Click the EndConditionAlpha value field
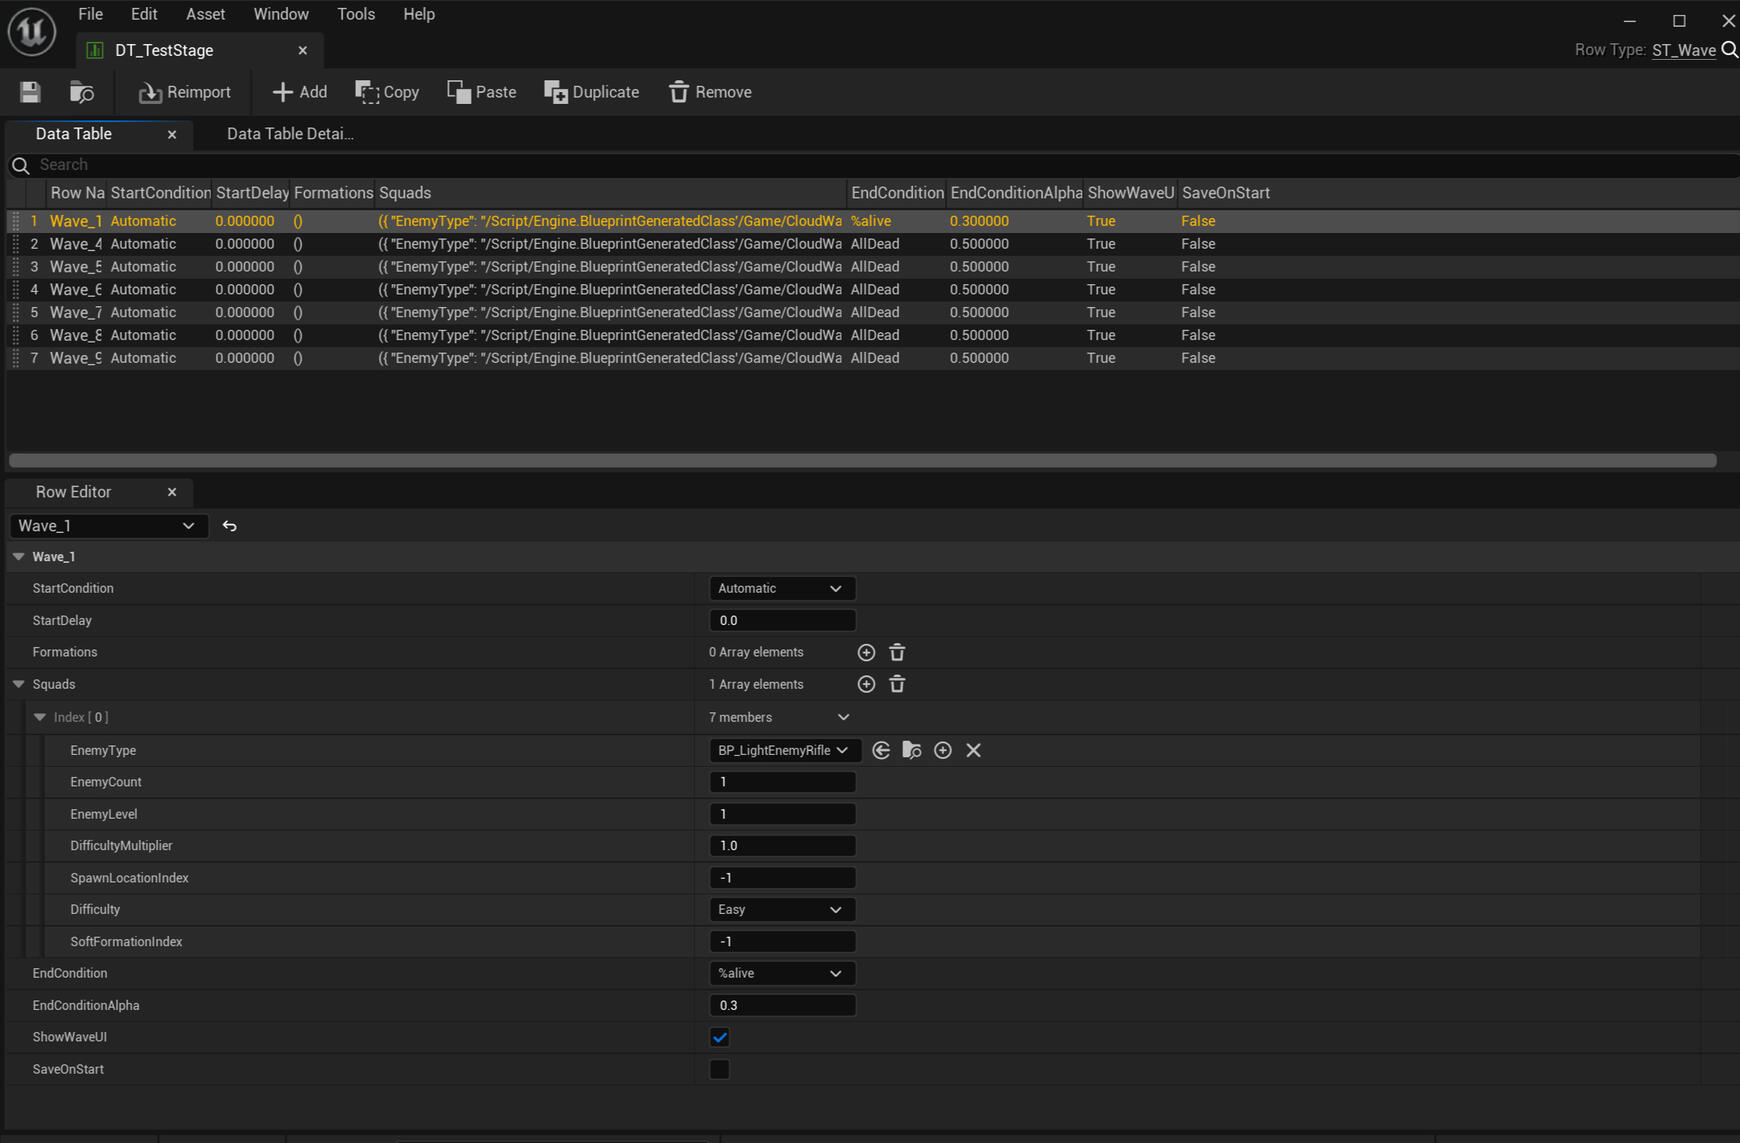 (x=781, y=1005)
